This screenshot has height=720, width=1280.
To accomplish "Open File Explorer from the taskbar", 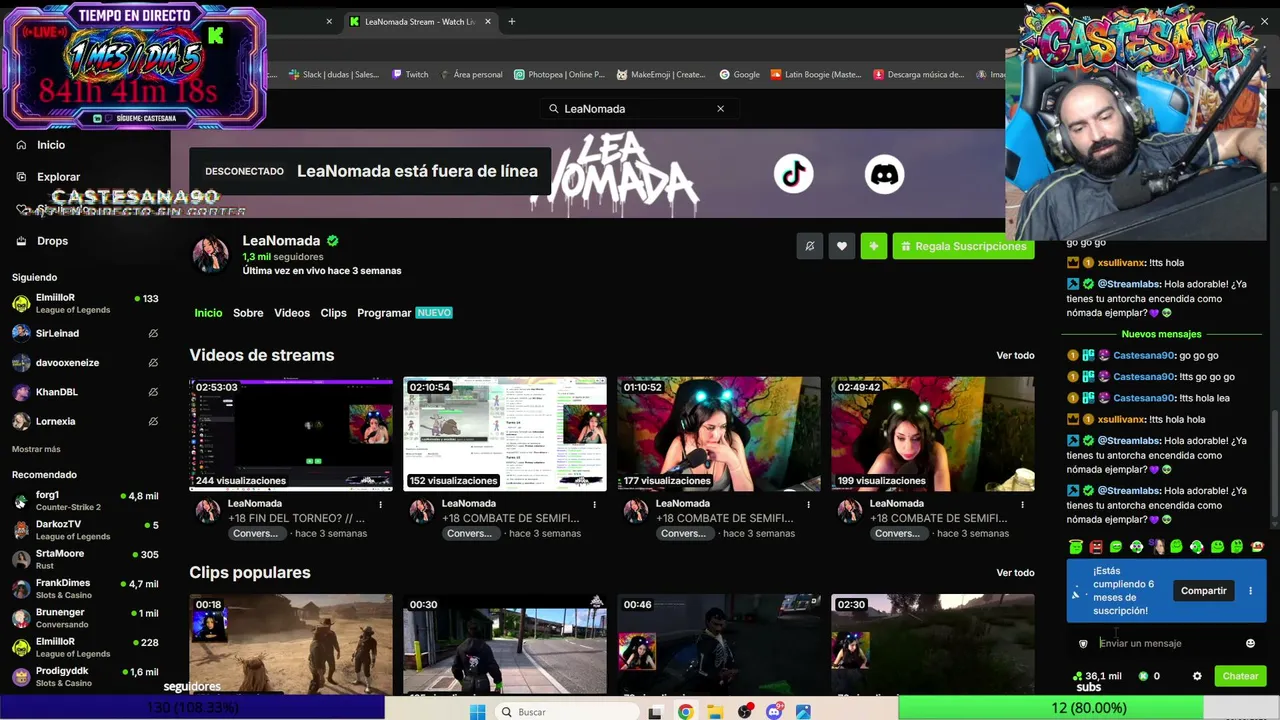I will [x=715, y=712].
